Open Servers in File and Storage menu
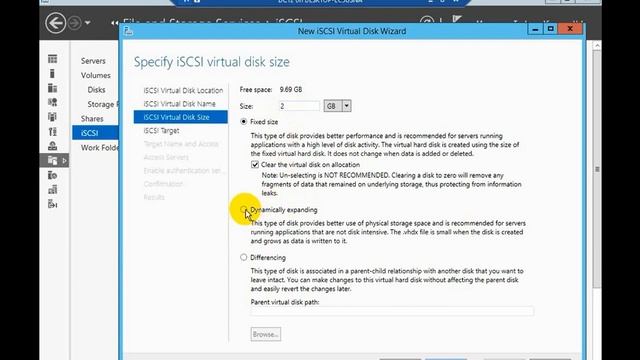Viewport: 640px width, 360px height. (x=93, y=61)
